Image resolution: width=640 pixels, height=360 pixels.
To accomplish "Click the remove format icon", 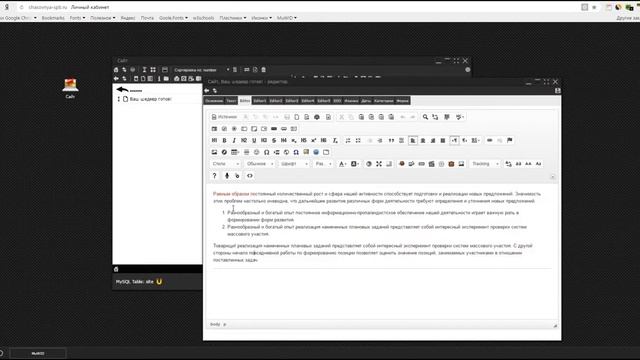I will click(x=335, y=140).
